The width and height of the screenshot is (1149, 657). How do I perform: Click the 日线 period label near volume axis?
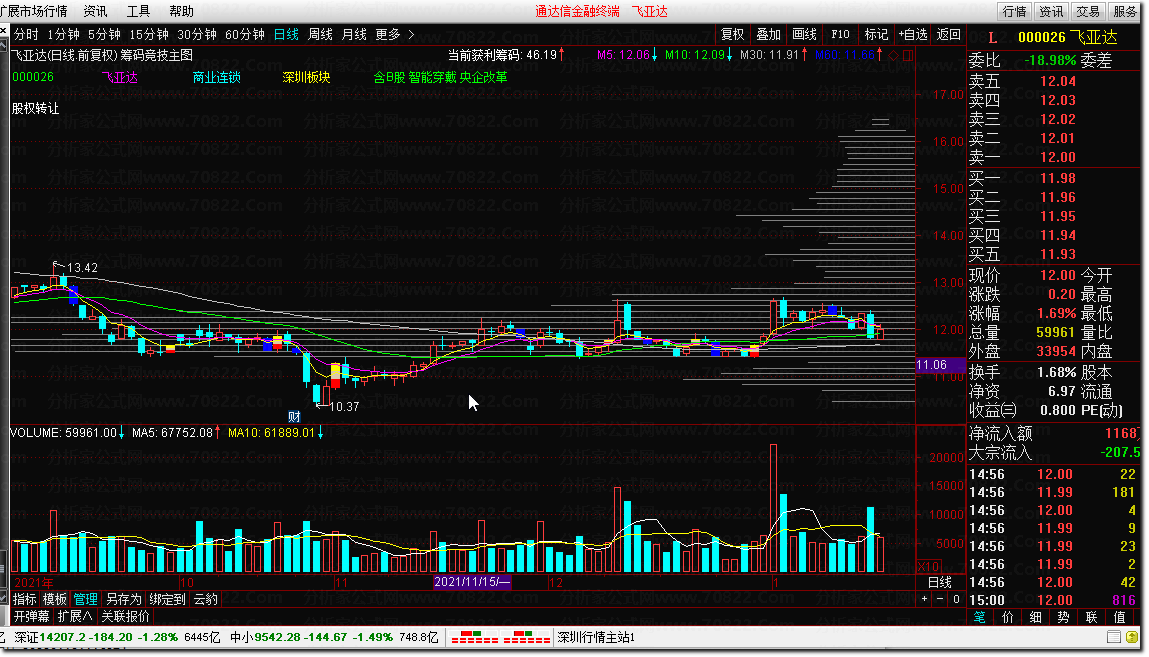[x=939, y=582]
